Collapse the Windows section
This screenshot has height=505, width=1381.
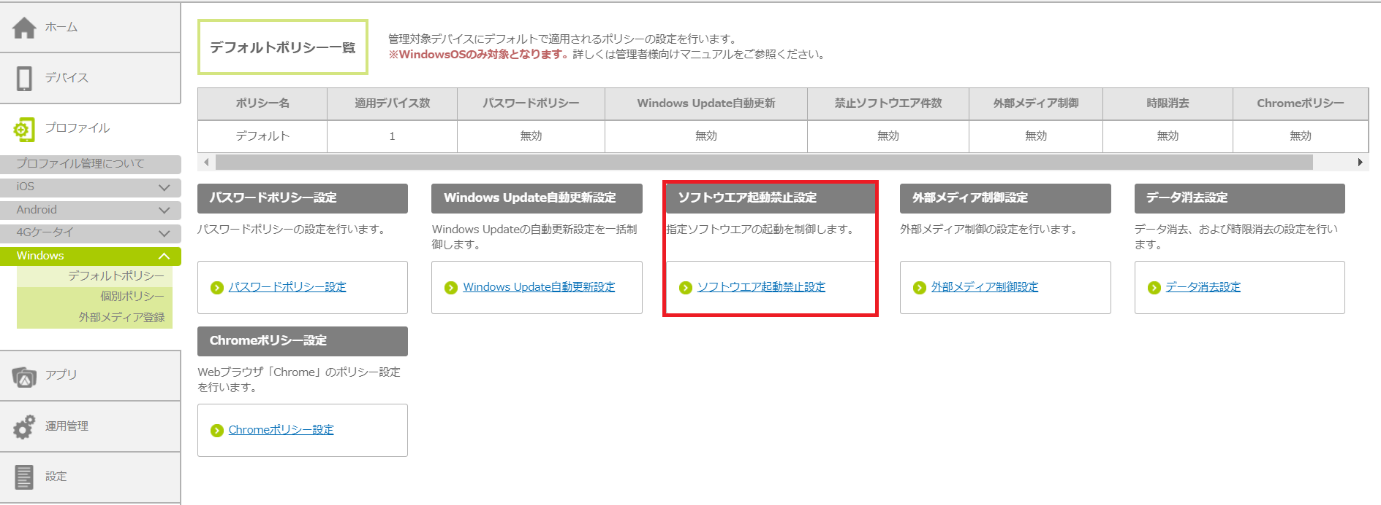click(x=164, y=257)
